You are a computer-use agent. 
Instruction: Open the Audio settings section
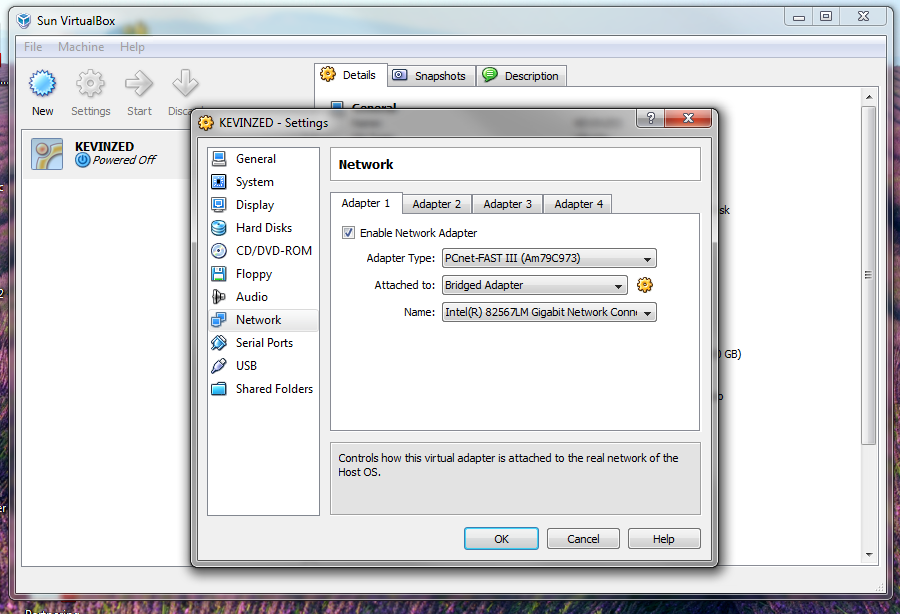click(251, 297)
